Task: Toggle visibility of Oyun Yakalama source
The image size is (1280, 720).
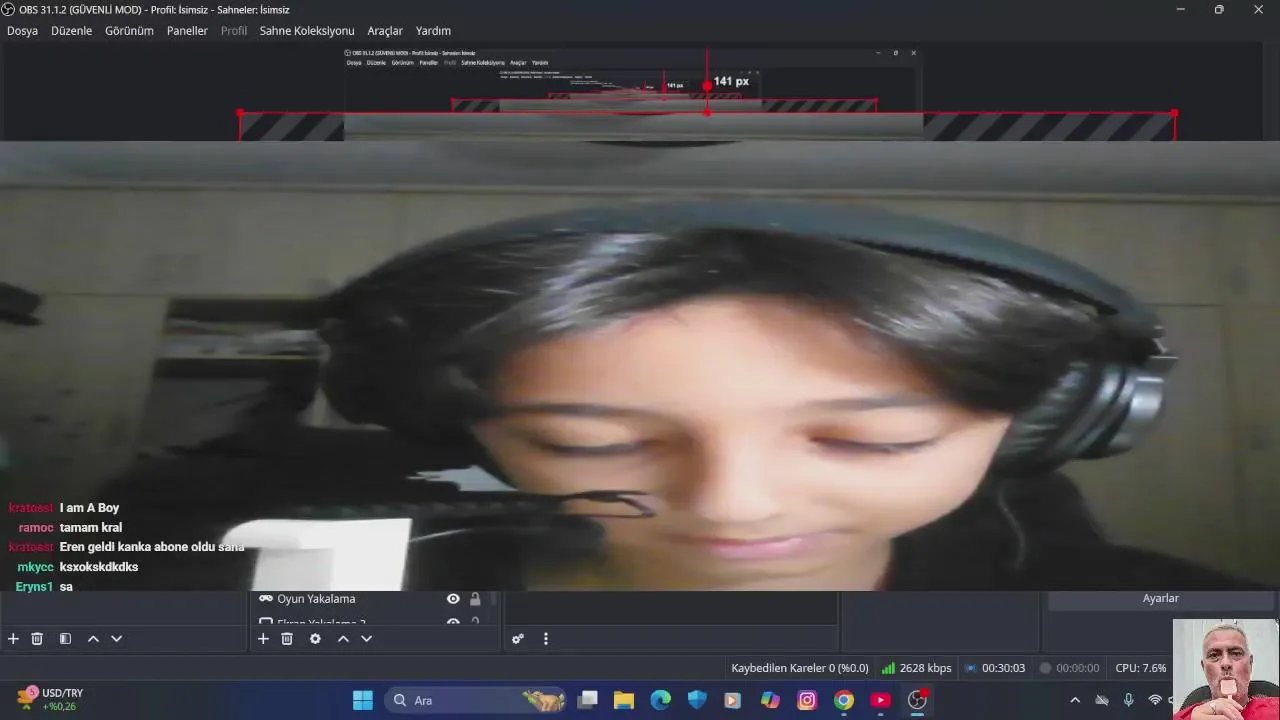Action: pyautogui.click(x=453, y=599)
